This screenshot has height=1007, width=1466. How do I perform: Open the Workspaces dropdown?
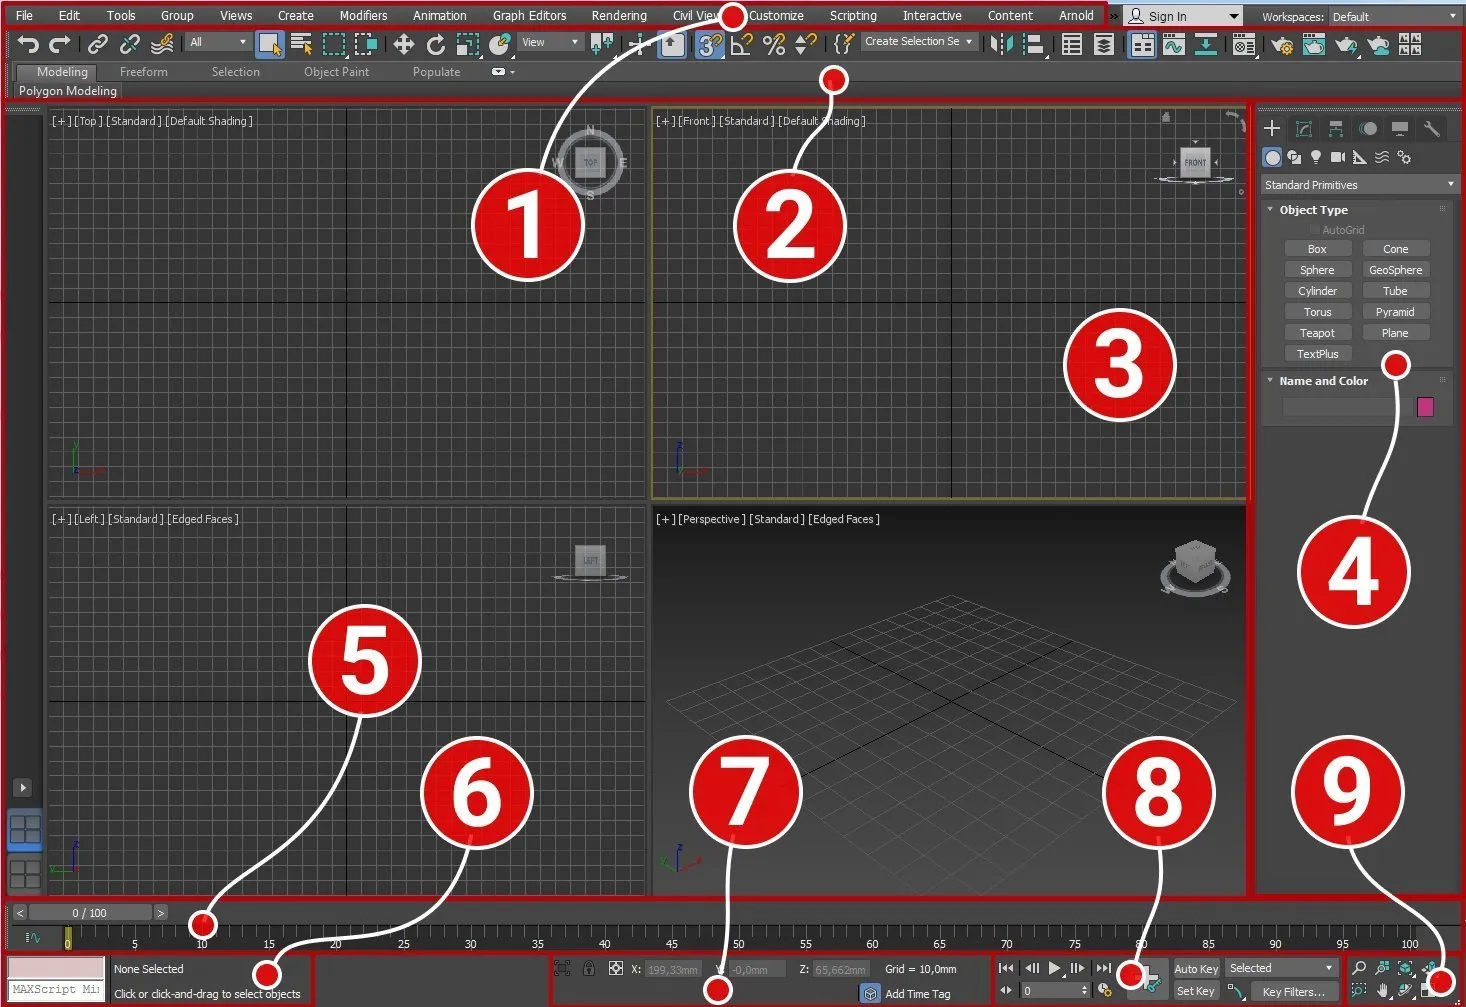(1395, 16)
